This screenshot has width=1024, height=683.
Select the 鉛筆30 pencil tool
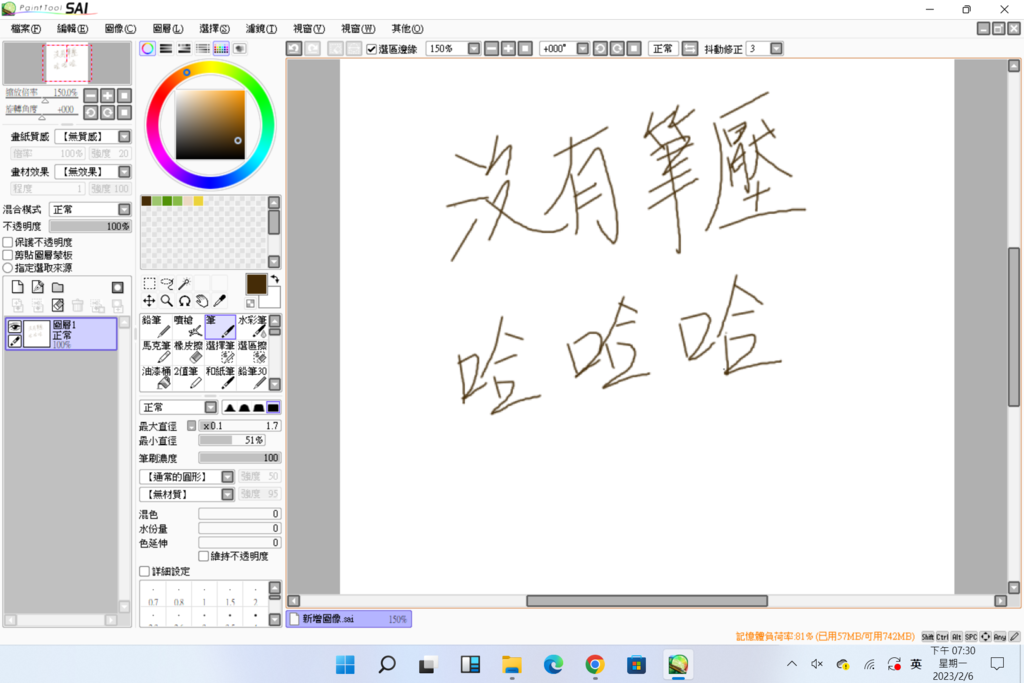[252, 377]
